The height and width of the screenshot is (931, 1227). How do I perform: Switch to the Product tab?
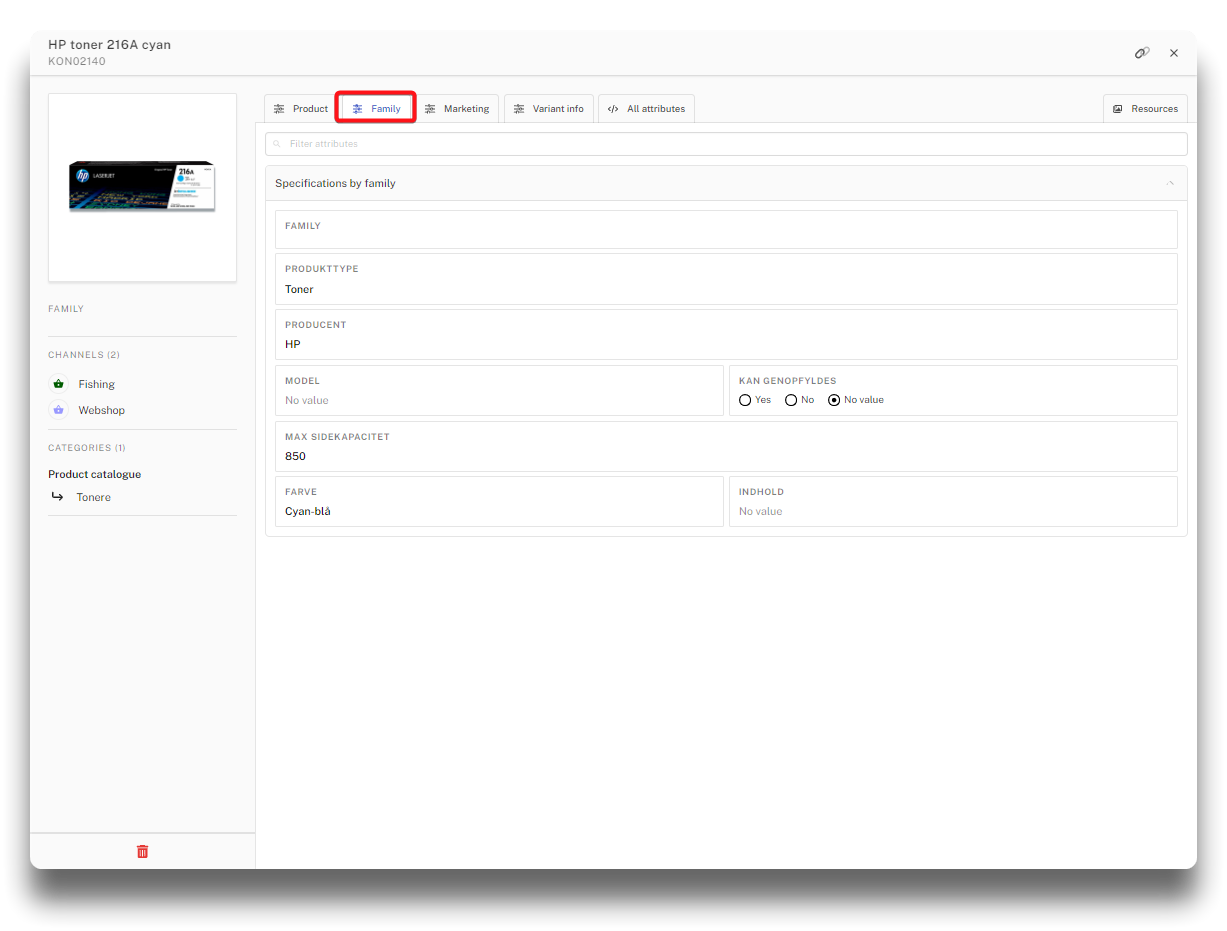[x=300, y=109]
